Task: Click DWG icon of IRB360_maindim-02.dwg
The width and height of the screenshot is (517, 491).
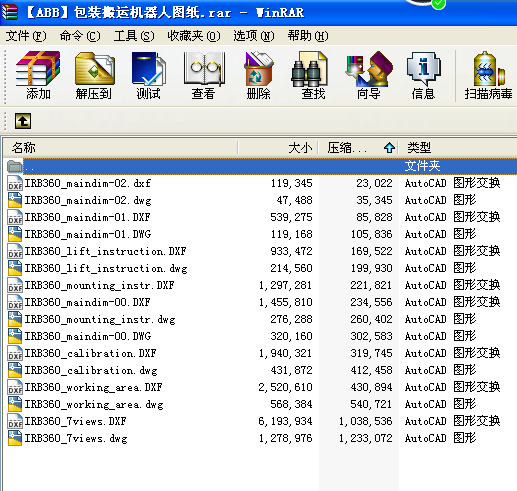Action: click(15, 200)
